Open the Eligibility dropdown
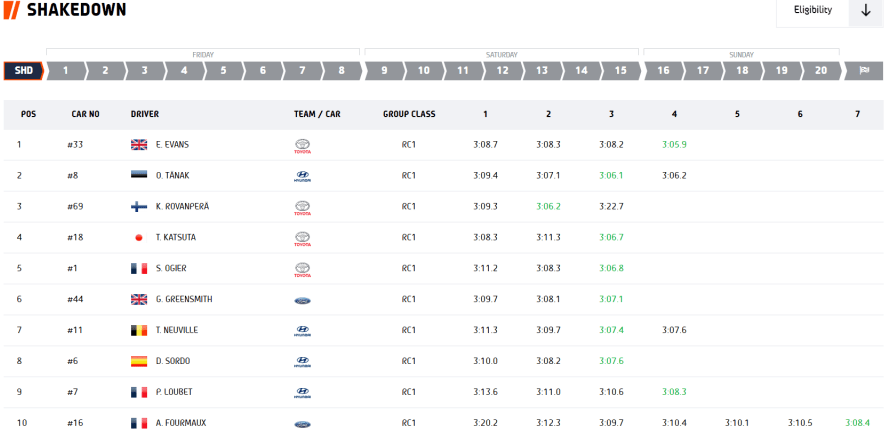Screen dimensions: 885x431 tap(812, 11)
